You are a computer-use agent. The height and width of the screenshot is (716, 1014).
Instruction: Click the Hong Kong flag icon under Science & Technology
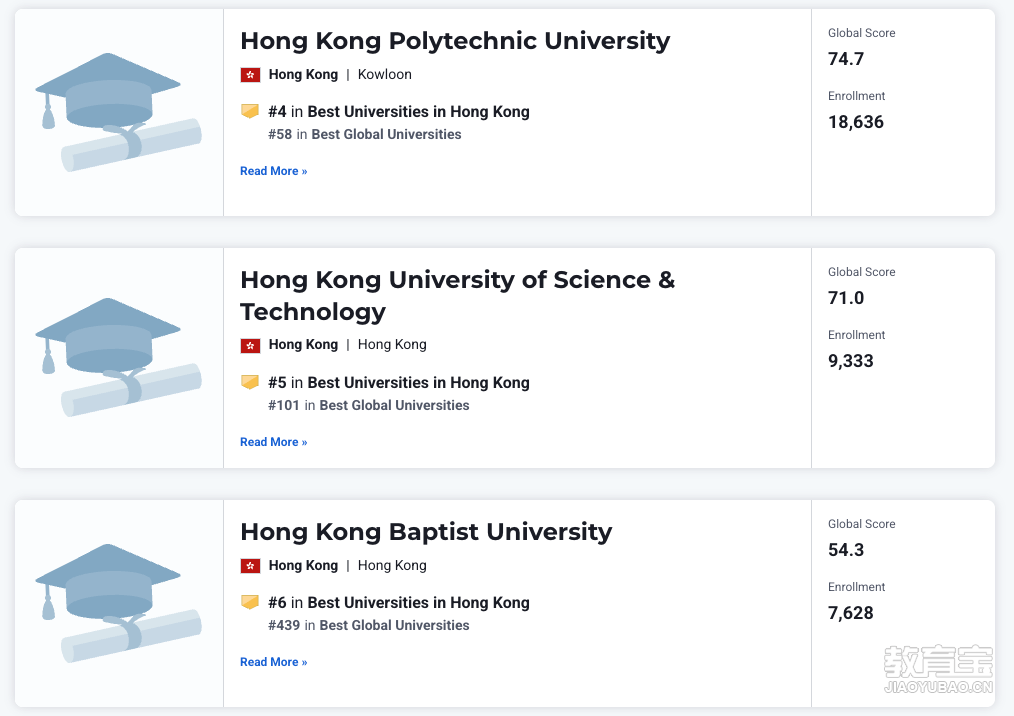pyautogui.click(x=250, y=345)
